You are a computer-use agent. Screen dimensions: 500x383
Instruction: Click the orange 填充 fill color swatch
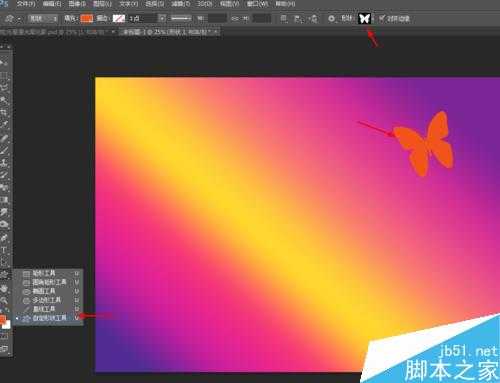(87, 19)
